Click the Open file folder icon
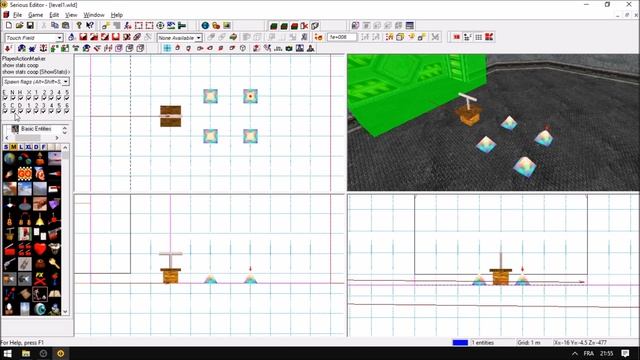640x360 pixels. point(19,25)
